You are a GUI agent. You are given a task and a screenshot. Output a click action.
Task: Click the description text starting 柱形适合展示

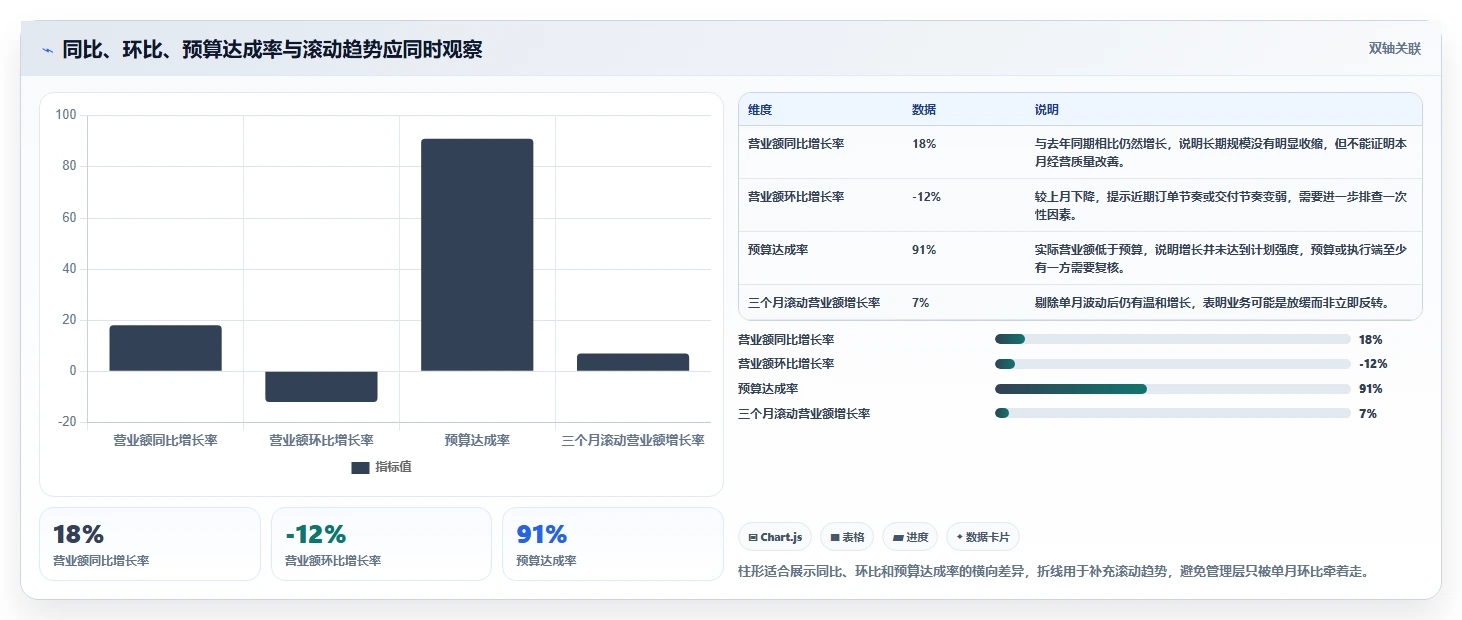1053,572
